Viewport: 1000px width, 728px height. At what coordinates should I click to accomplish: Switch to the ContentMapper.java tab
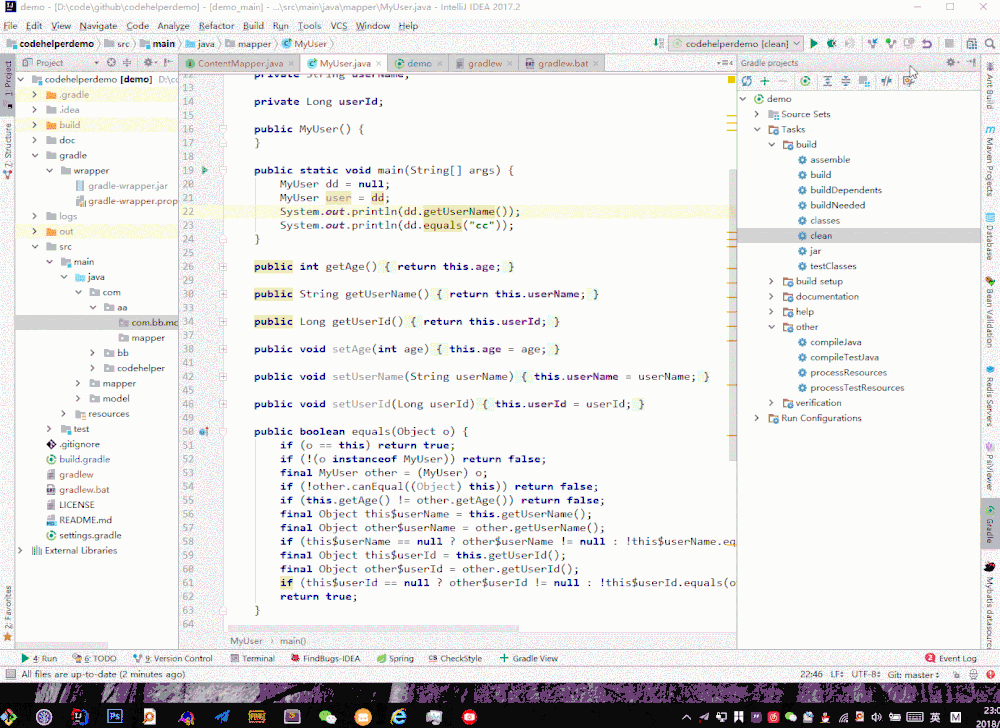[x=240, y=63]
